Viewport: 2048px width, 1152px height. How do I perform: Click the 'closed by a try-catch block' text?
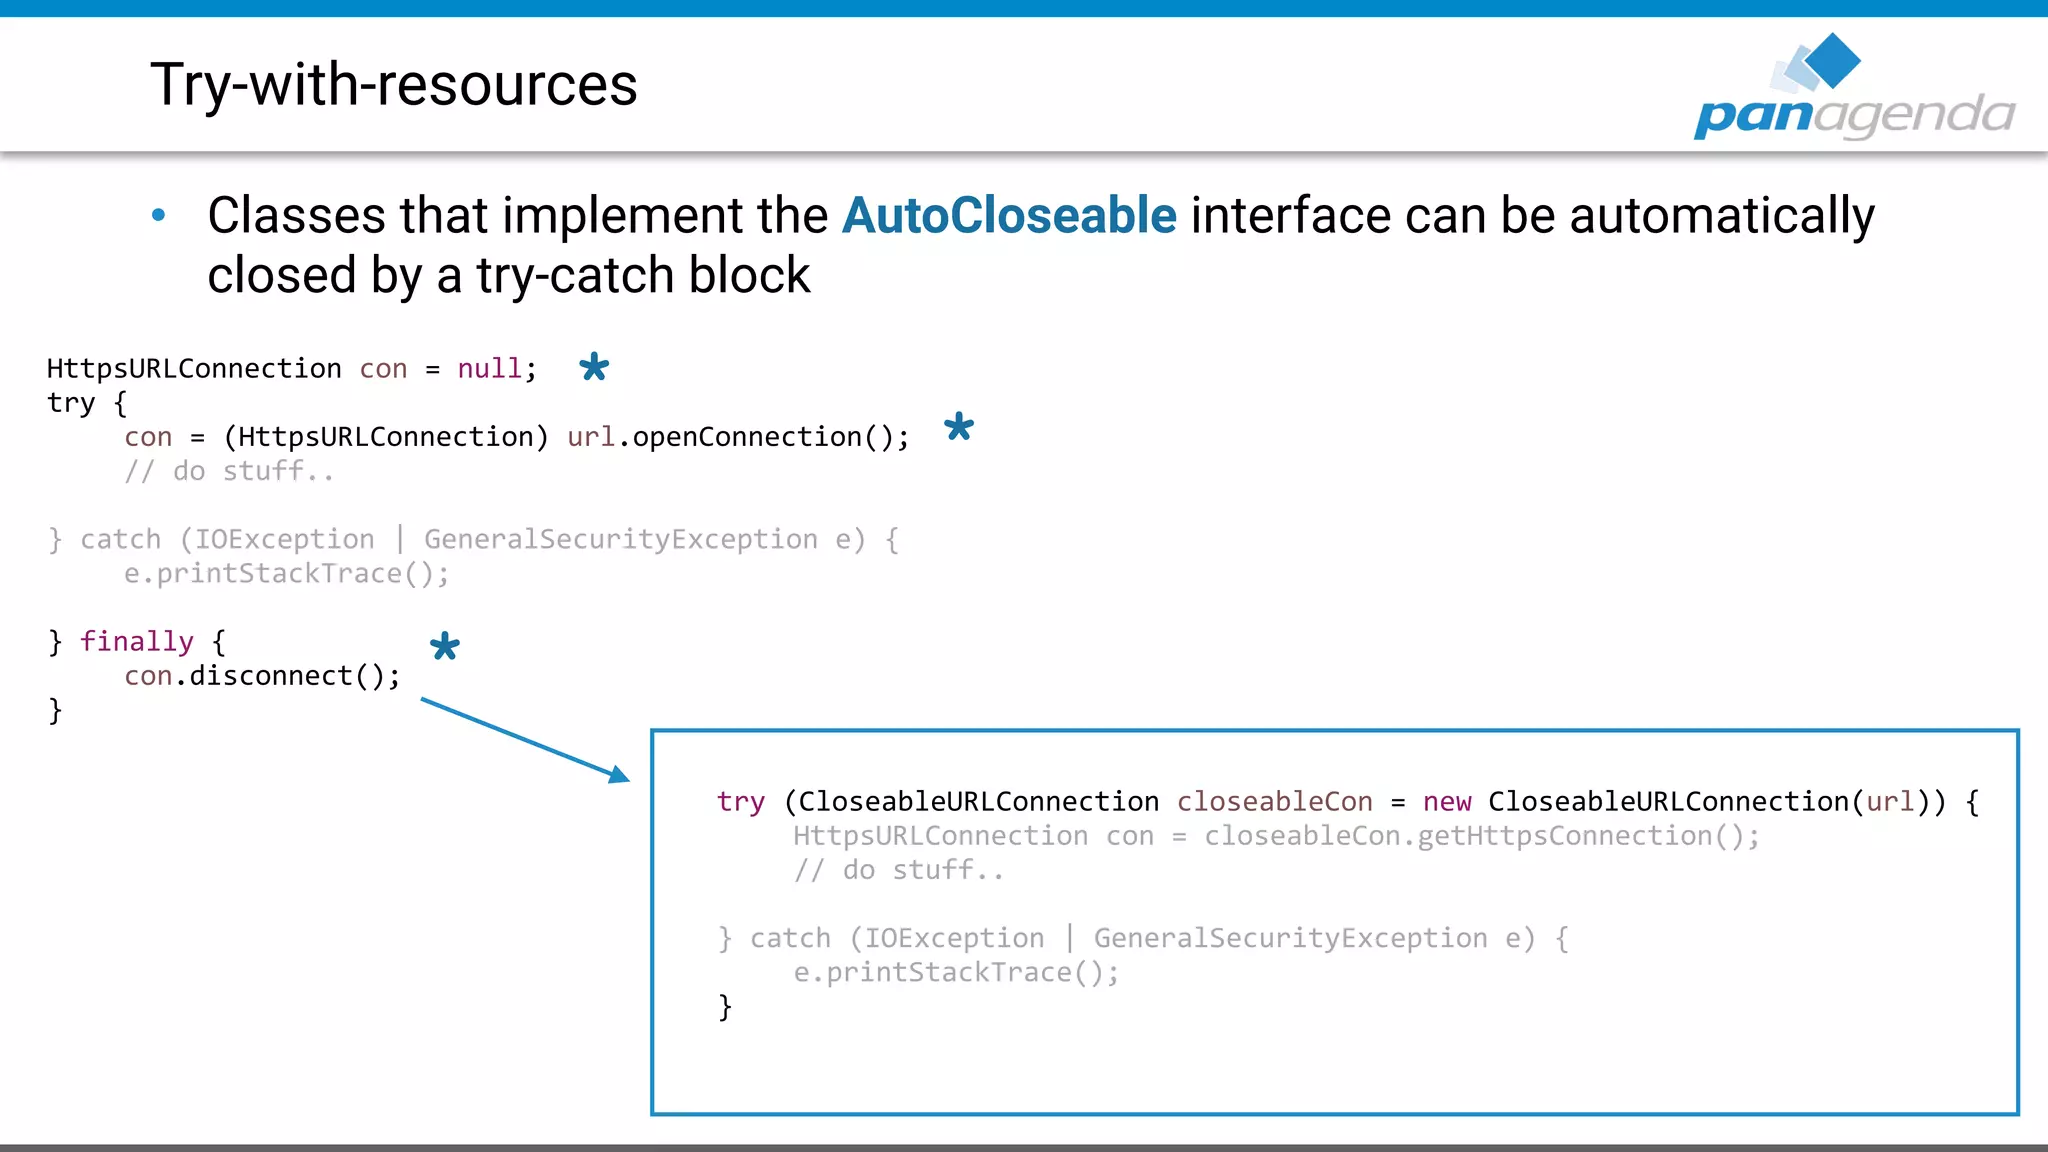coord(508,275)
